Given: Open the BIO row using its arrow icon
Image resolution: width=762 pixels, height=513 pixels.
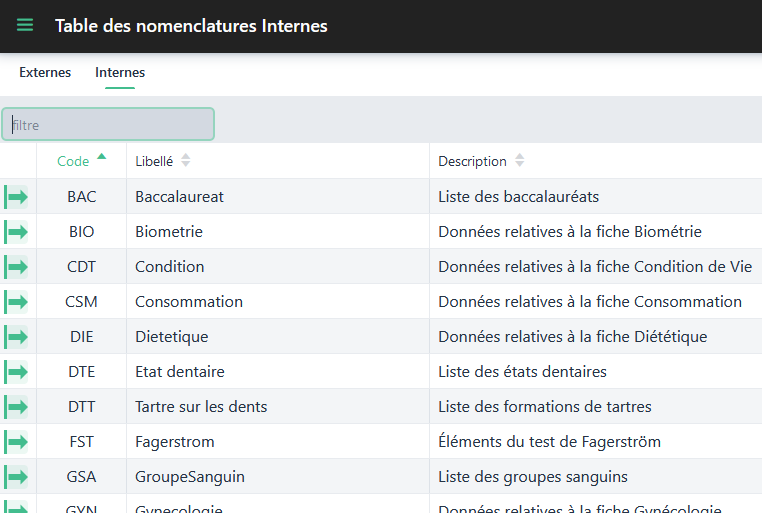Looking at the screenshot, I should tap(17, 232).
